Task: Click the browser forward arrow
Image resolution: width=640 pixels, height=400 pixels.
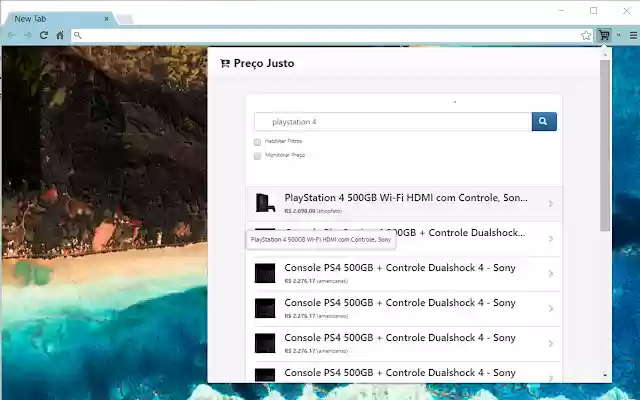Action: tap(27, 36)
